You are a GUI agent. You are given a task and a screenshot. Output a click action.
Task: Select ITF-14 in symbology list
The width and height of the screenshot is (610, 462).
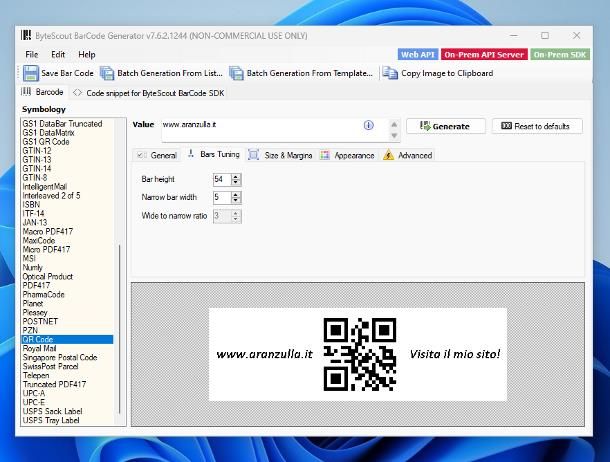click(33, 214)
